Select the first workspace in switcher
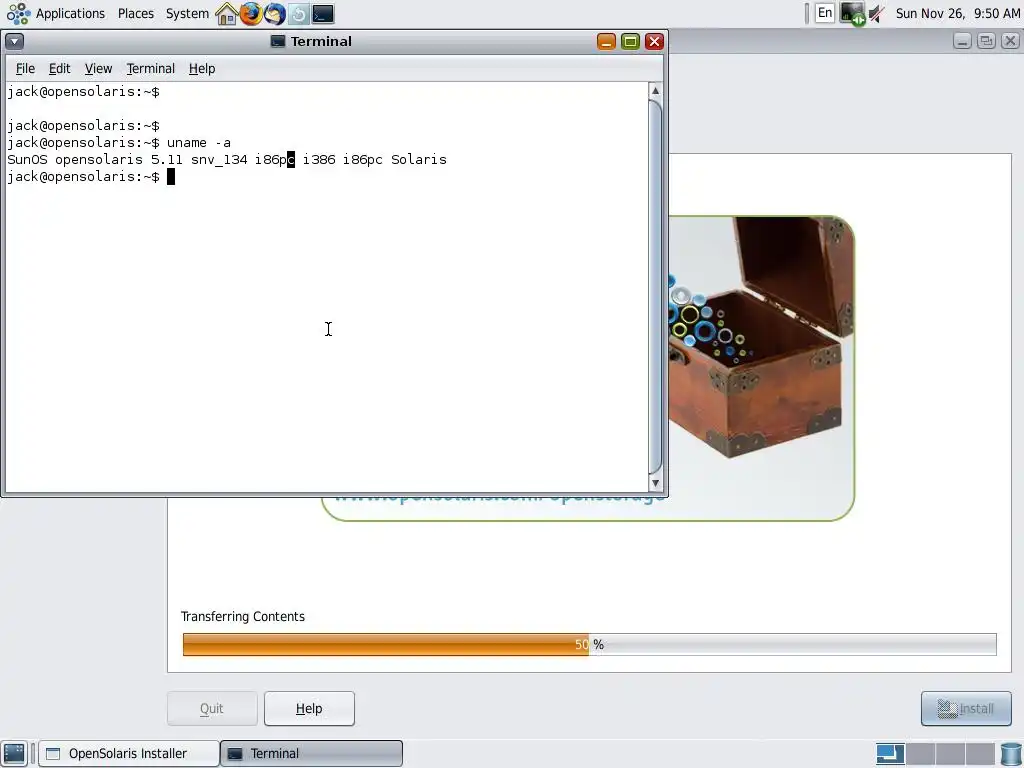The height and width of the screenshot is (768, 1024). coord(890,753)
